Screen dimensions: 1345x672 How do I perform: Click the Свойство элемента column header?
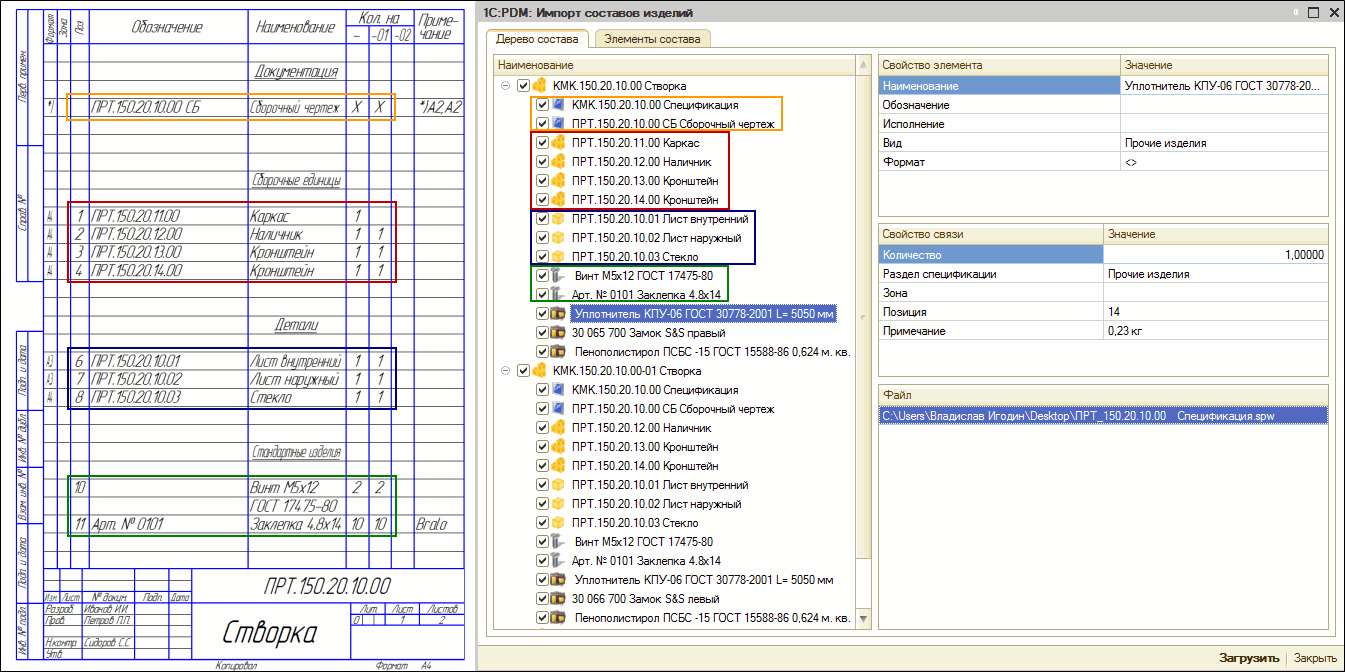[999, 65]
